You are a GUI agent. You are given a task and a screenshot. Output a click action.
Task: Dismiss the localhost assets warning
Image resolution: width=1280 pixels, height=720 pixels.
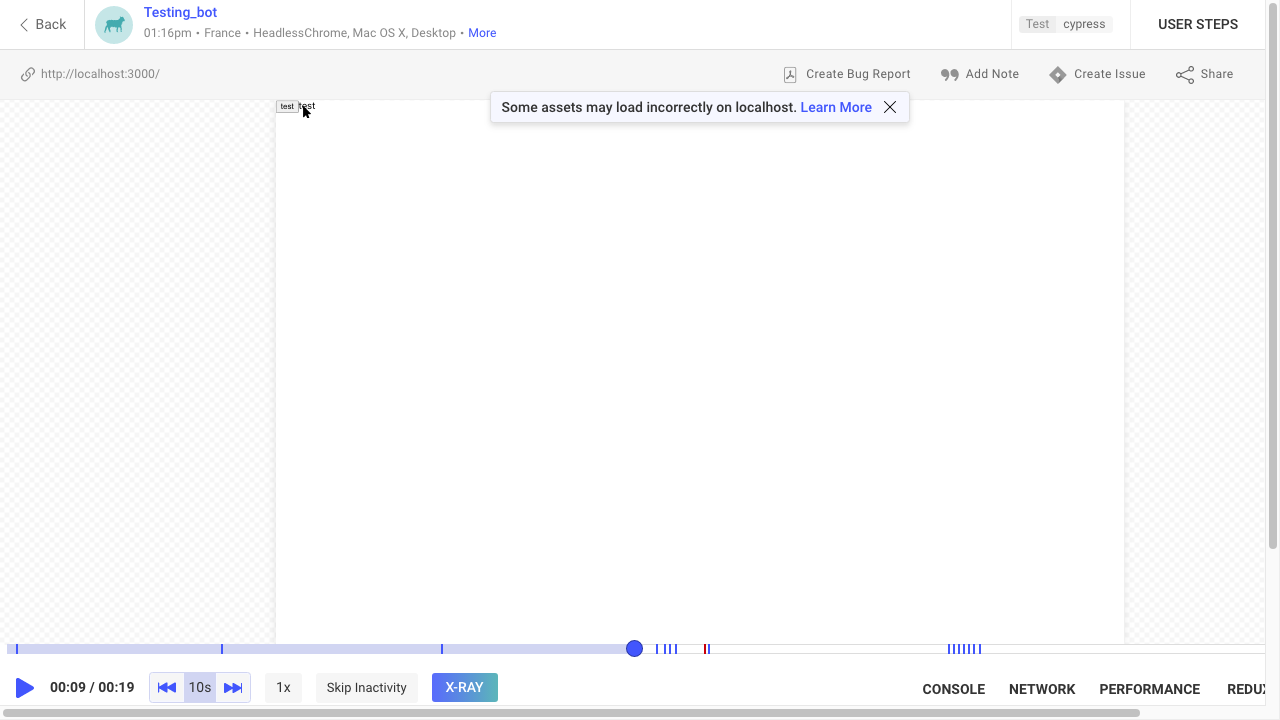point(890,107)
